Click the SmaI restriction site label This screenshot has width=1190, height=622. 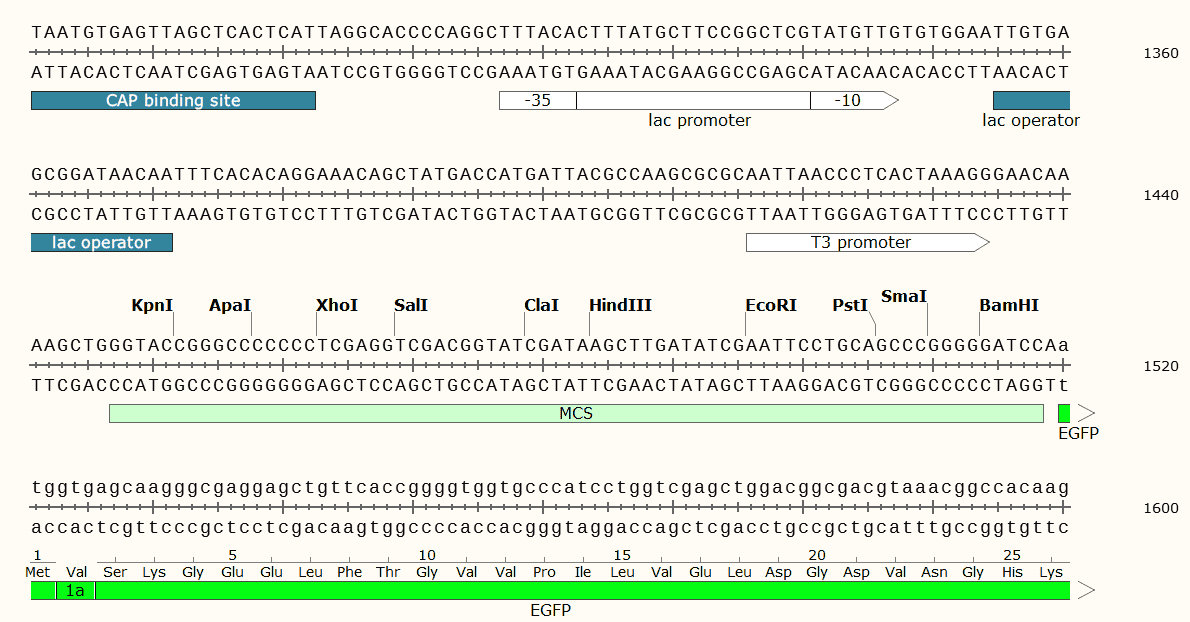tap(904, 296)
